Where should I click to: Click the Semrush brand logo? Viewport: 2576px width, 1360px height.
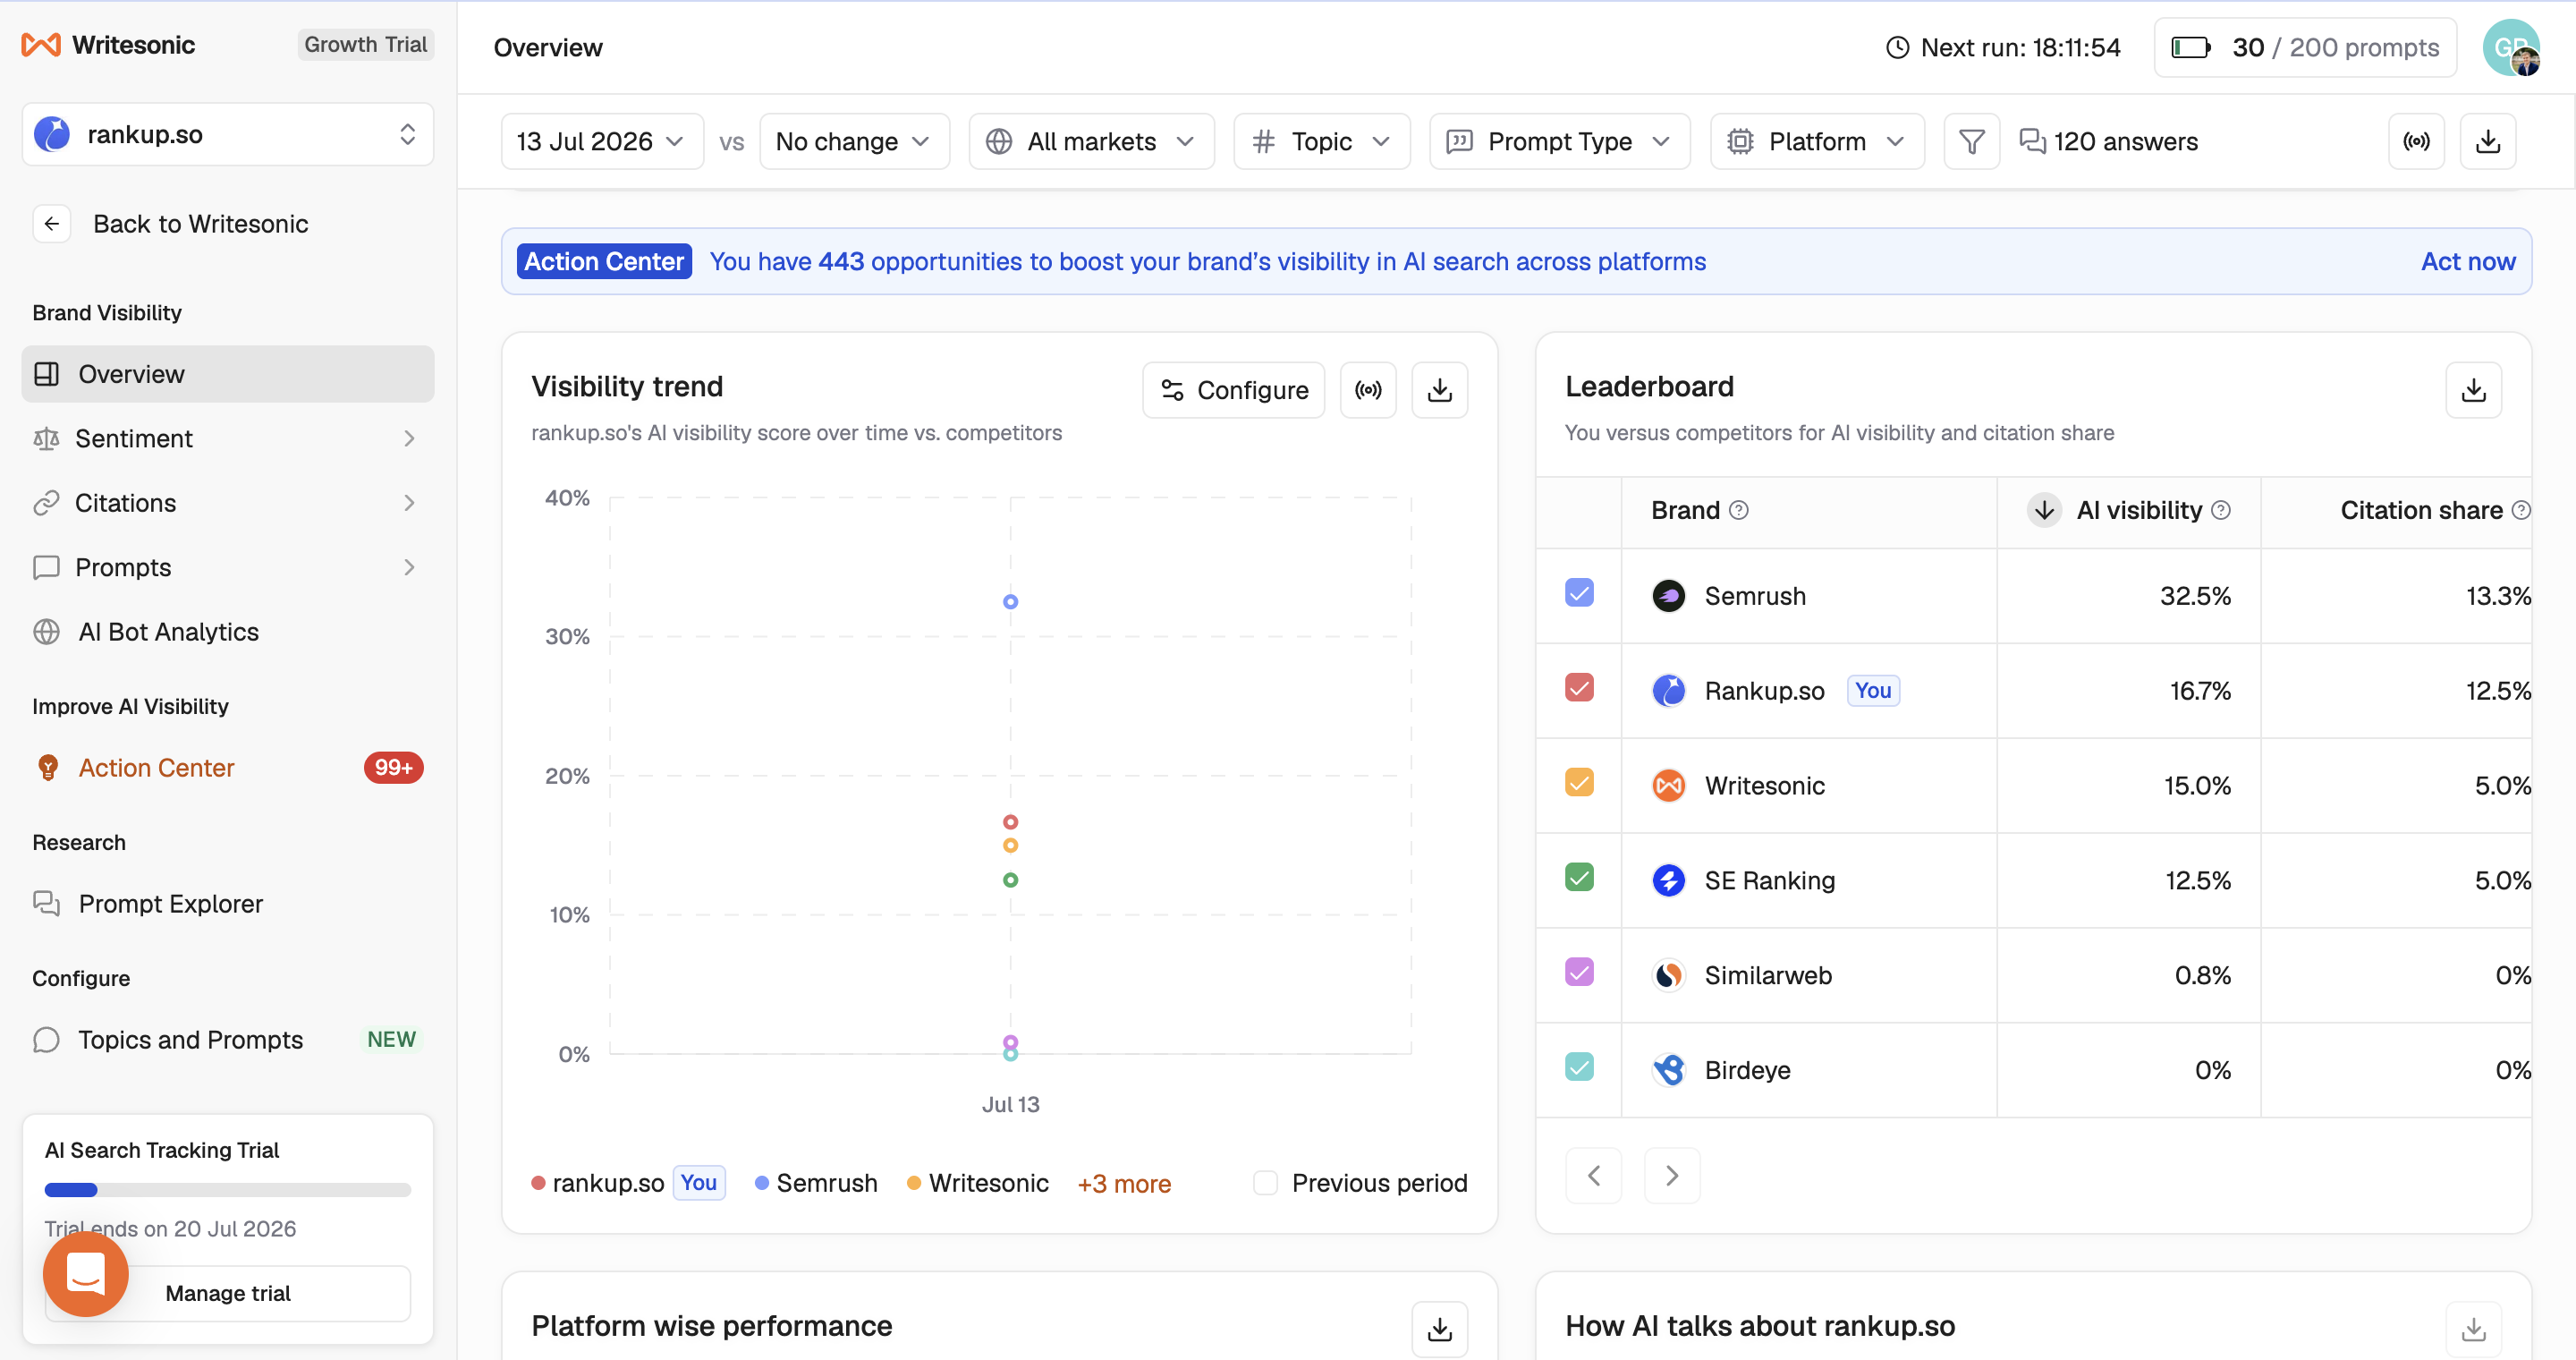(x=1668, y=596)
